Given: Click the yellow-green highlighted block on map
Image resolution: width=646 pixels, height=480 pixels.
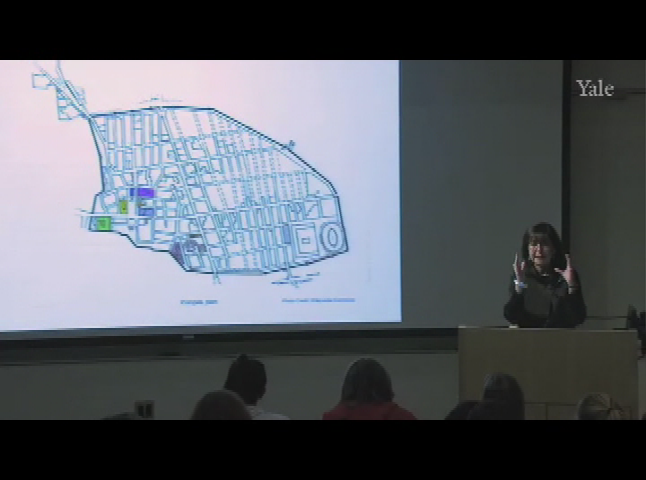Looking at the screenshot, I should [124, 206].
